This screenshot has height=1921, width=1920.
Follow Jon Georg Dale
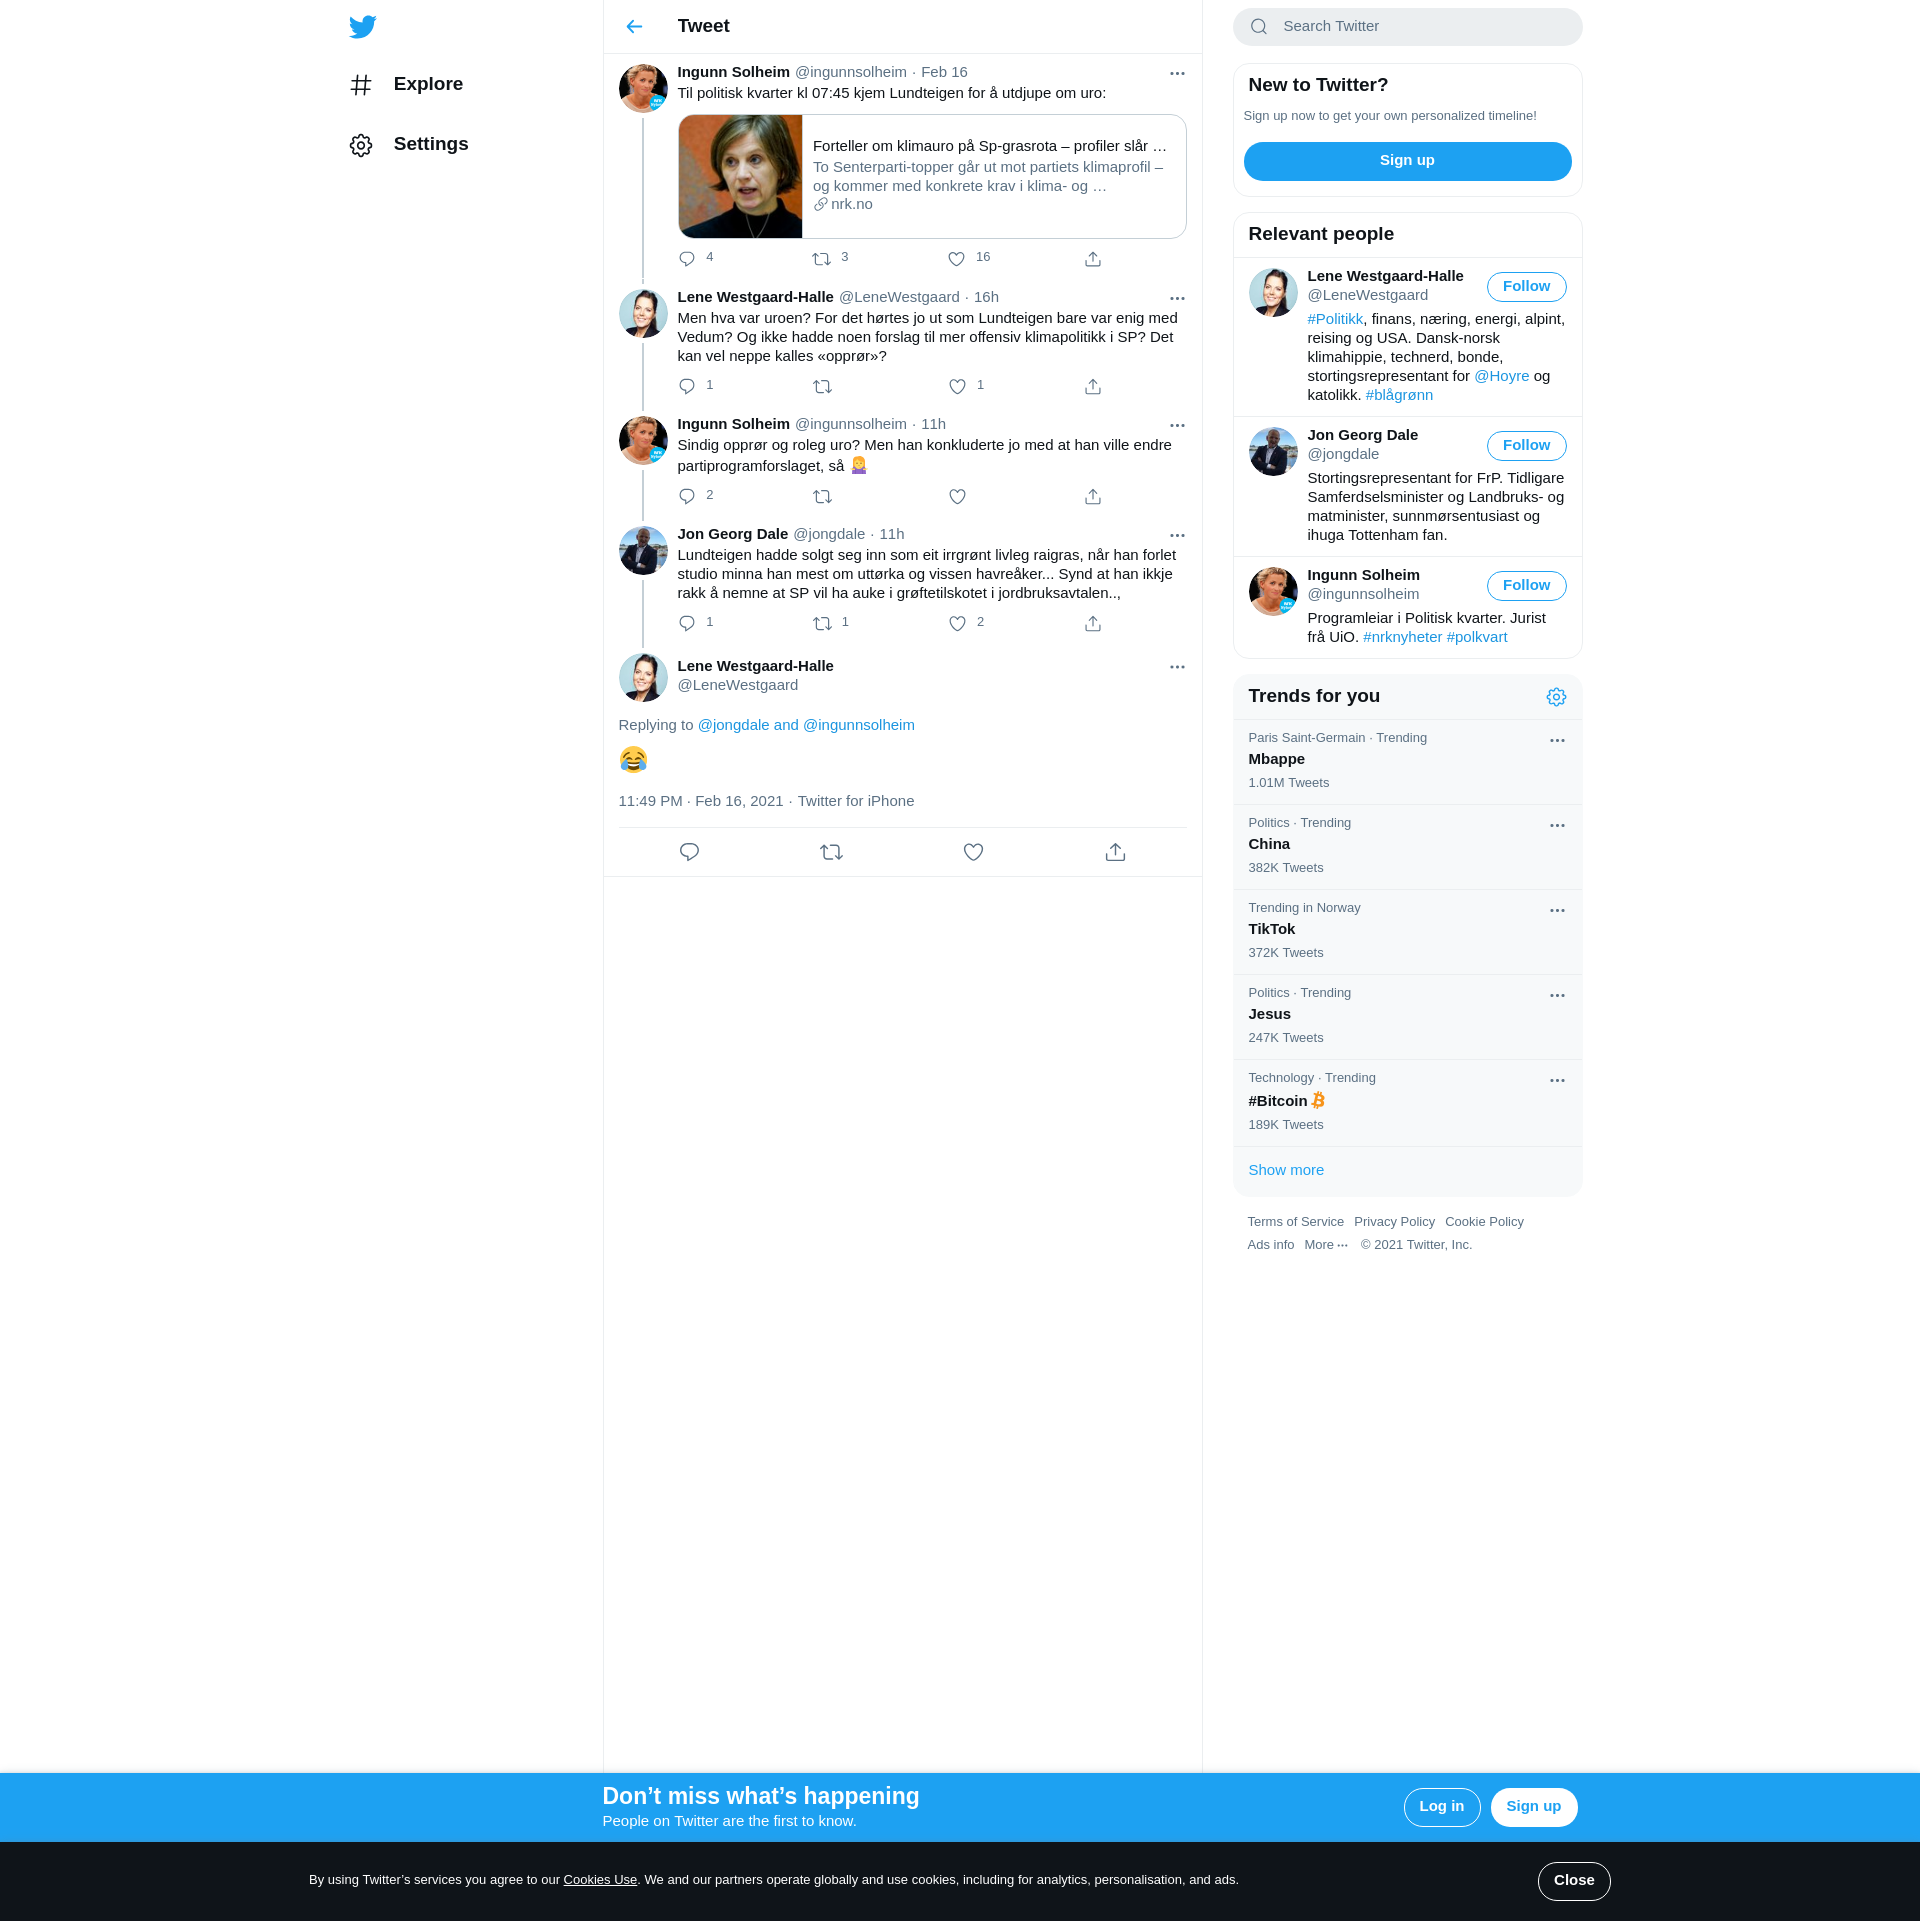tap(1526, 446)
